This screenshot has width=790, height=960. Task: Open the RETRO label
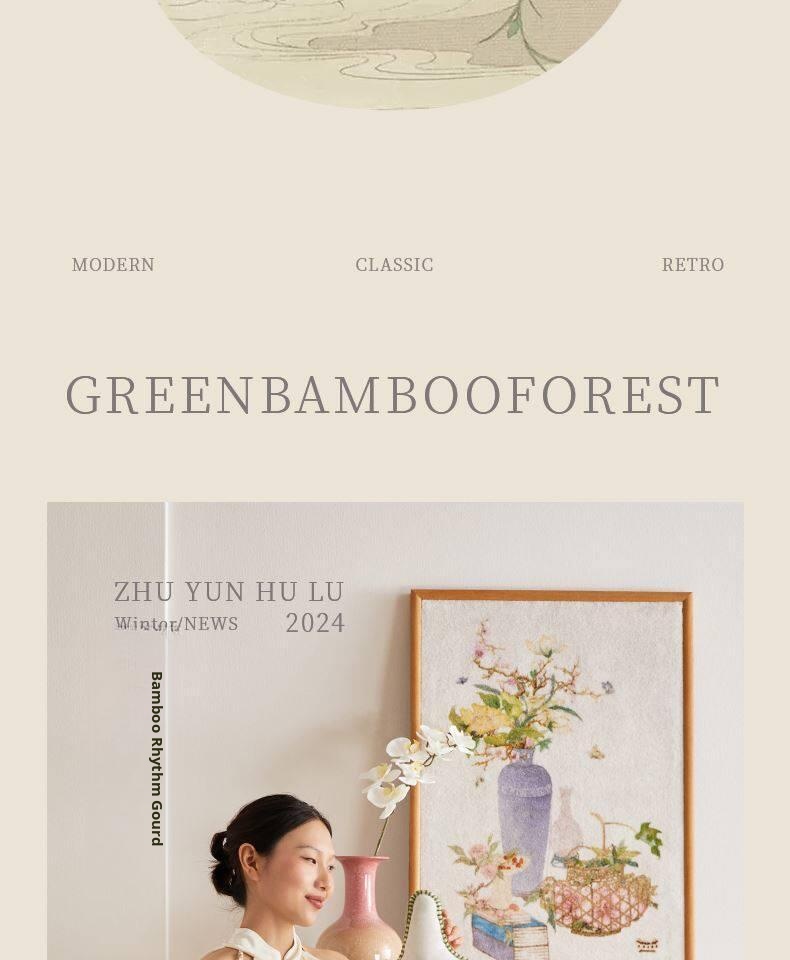(x=693, y=265)
